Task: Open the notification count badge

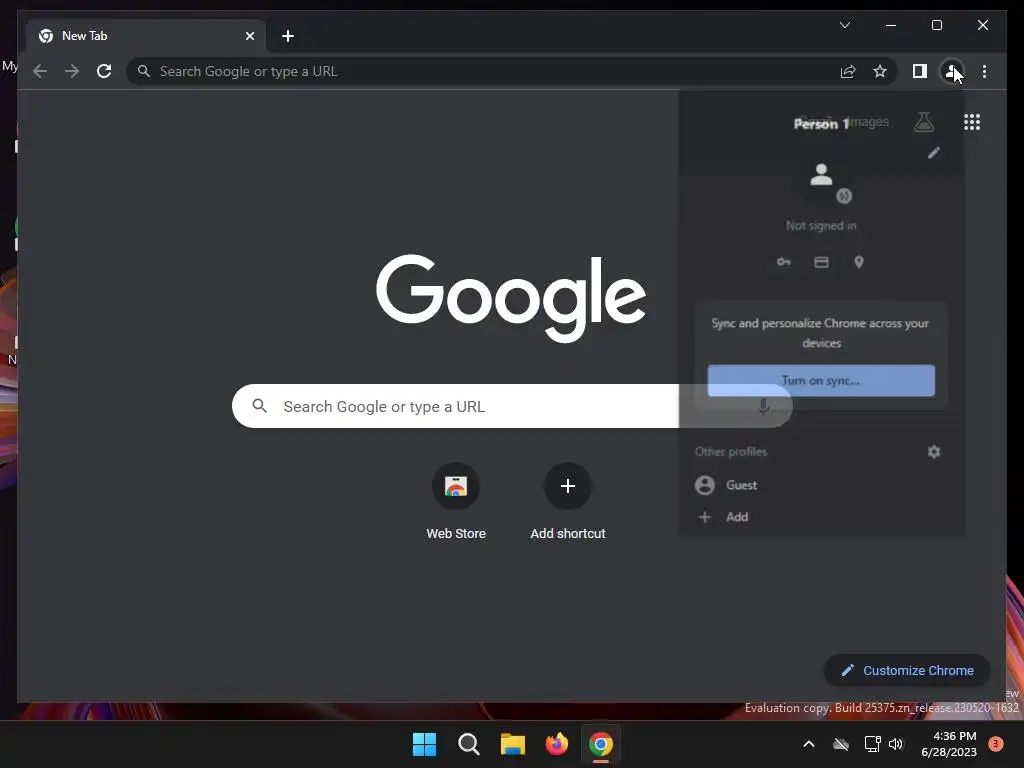Action: click(996, 743)
